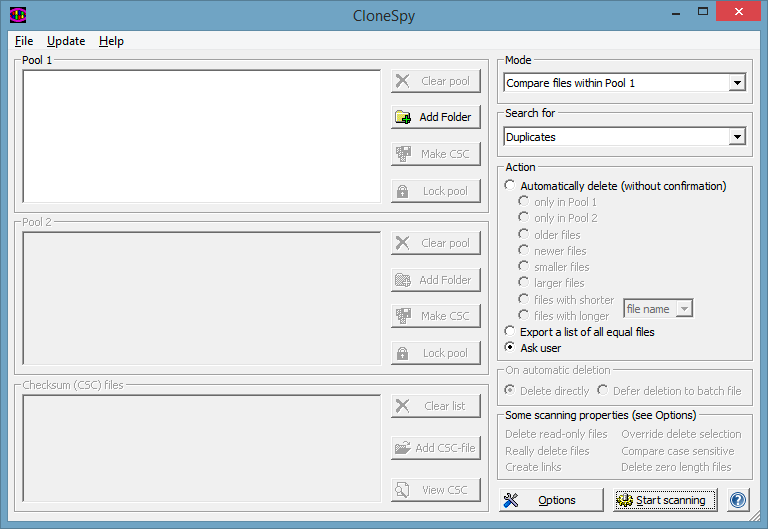Click the Add CSC-file button
768x529 pixels.
pyautogui.click(x=435, y=448)
